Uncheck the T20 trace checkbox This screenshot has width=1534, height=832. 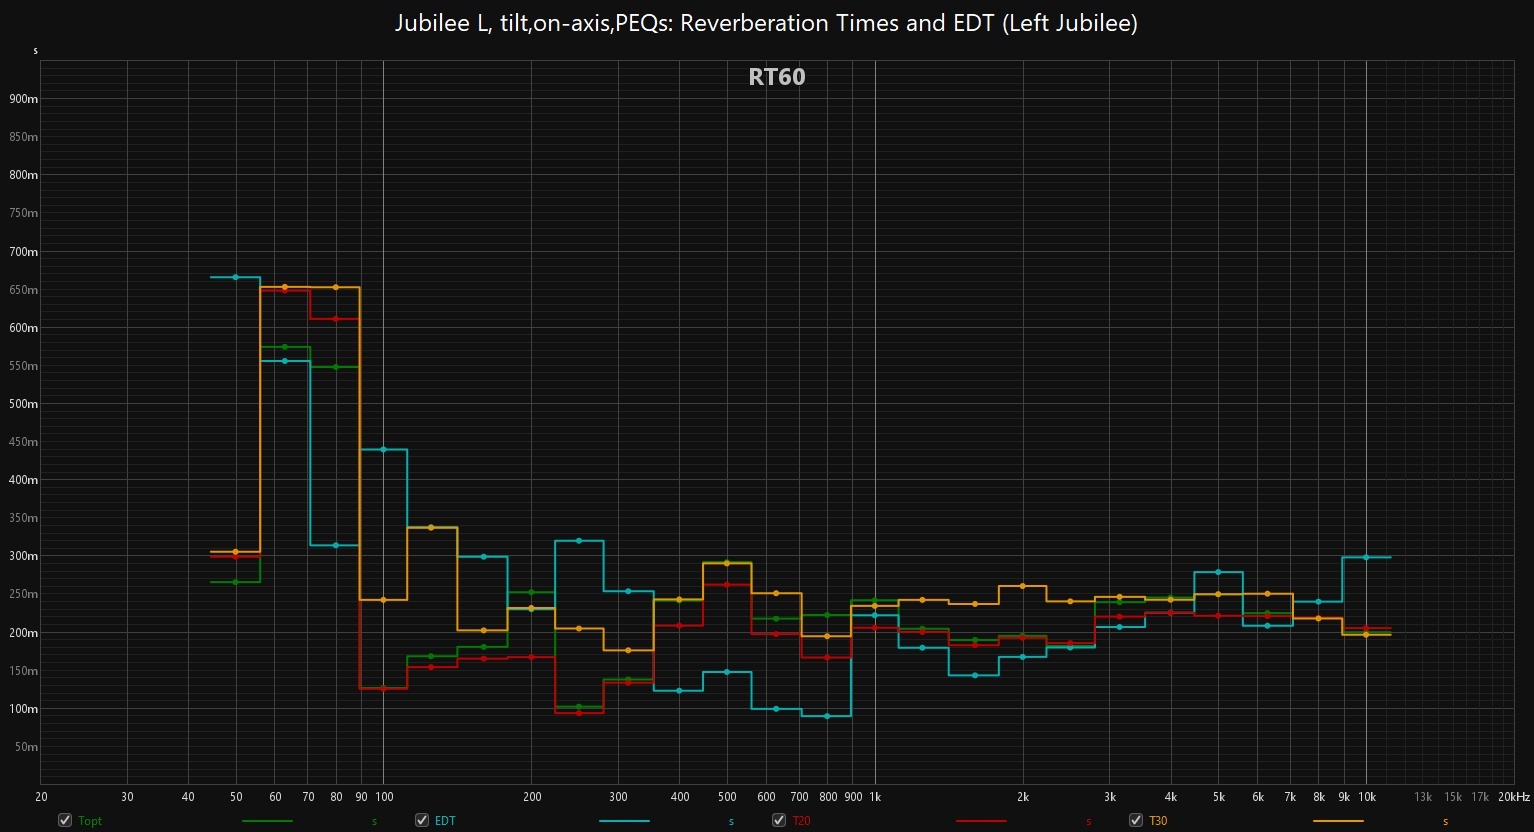pyautogui.click(x=779, y=820)
